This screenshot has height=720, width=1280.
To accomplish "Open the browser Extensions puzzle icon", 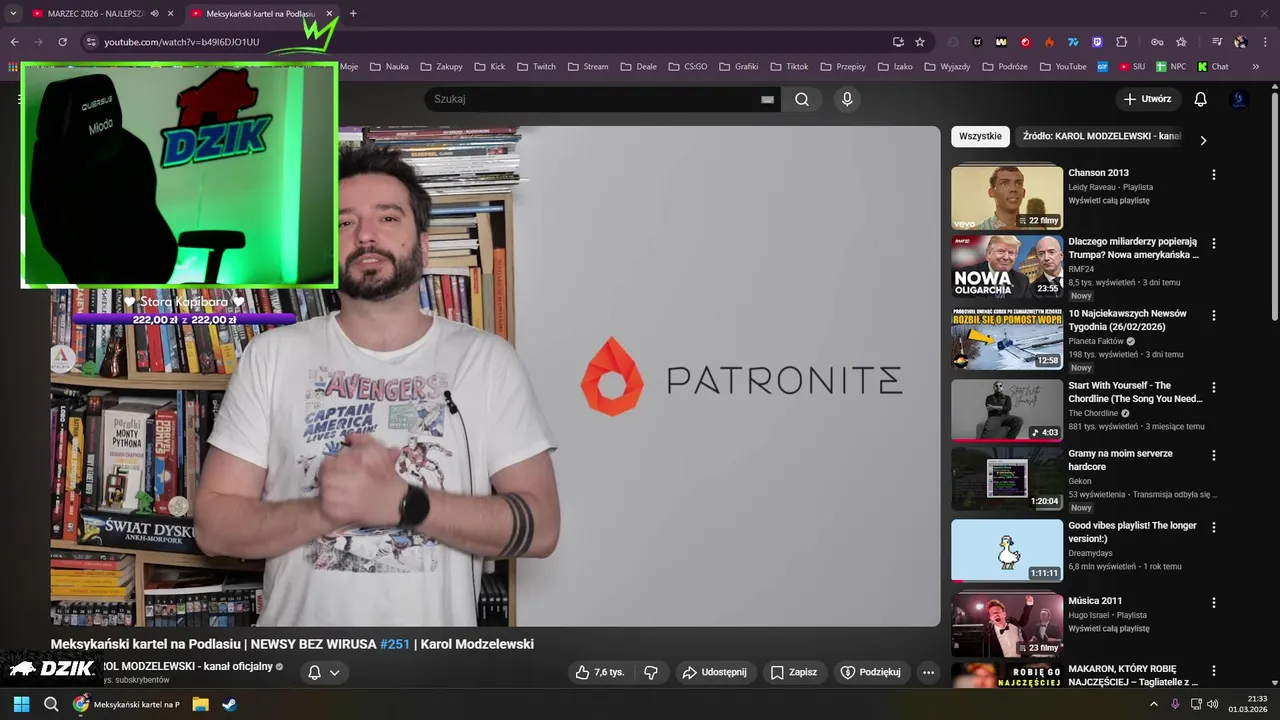I will coord(1121,42).
